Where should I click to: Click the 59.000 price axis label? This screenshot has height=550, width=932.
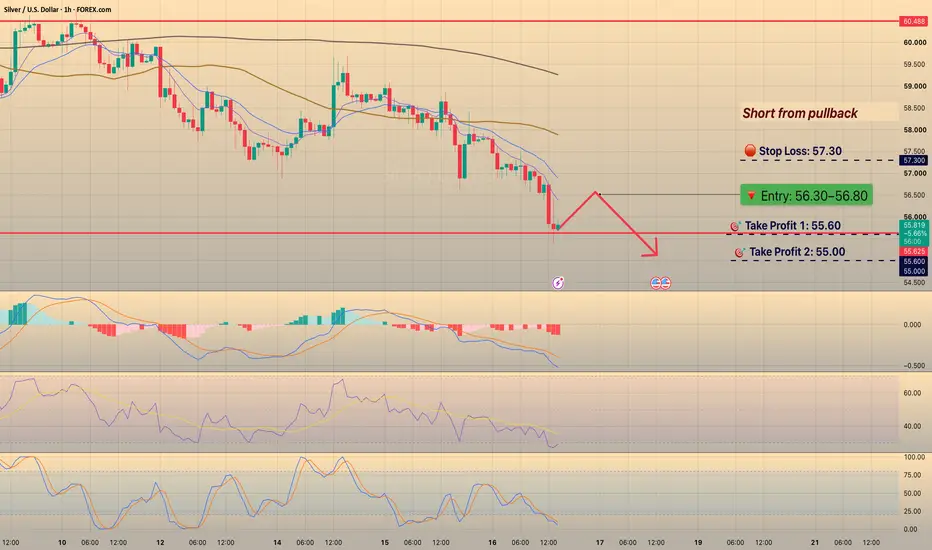click(x=915, y=86)
